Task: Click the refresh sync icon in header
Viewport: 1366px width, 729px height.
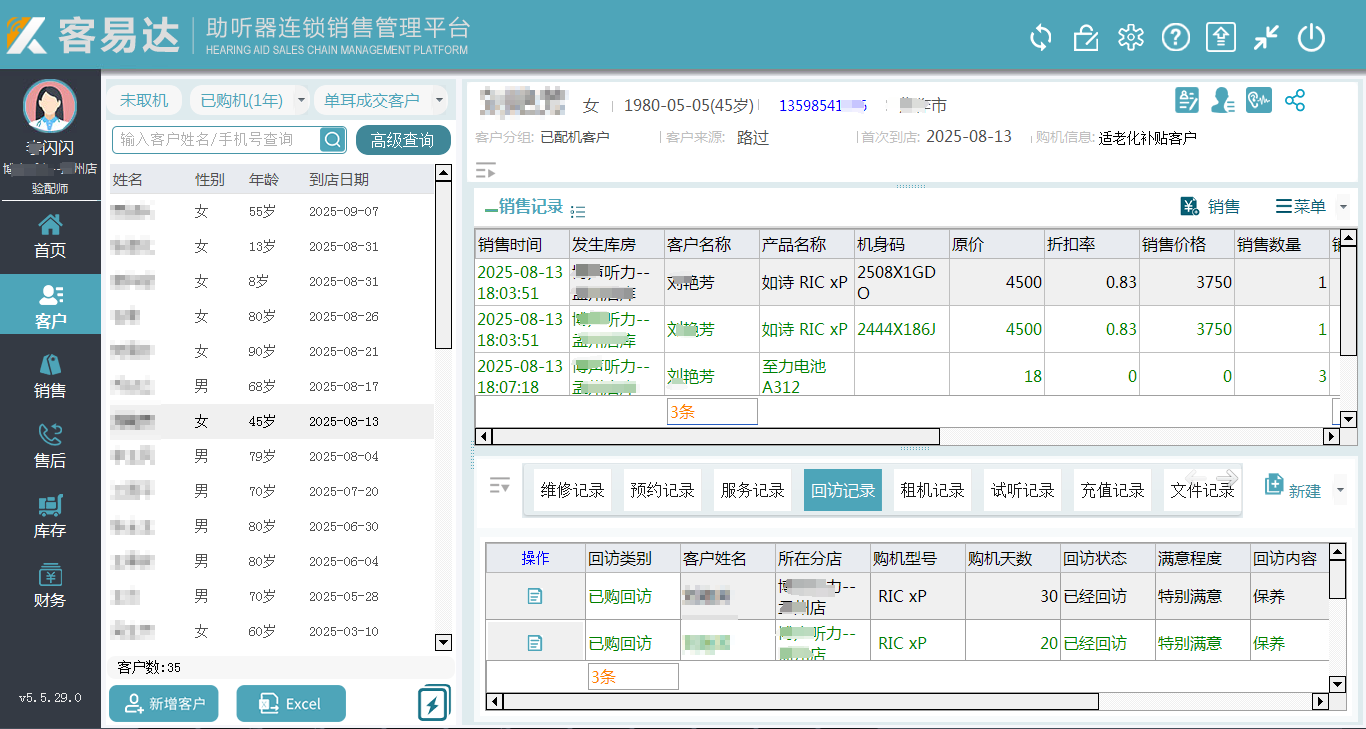Action: (1041, 38)
